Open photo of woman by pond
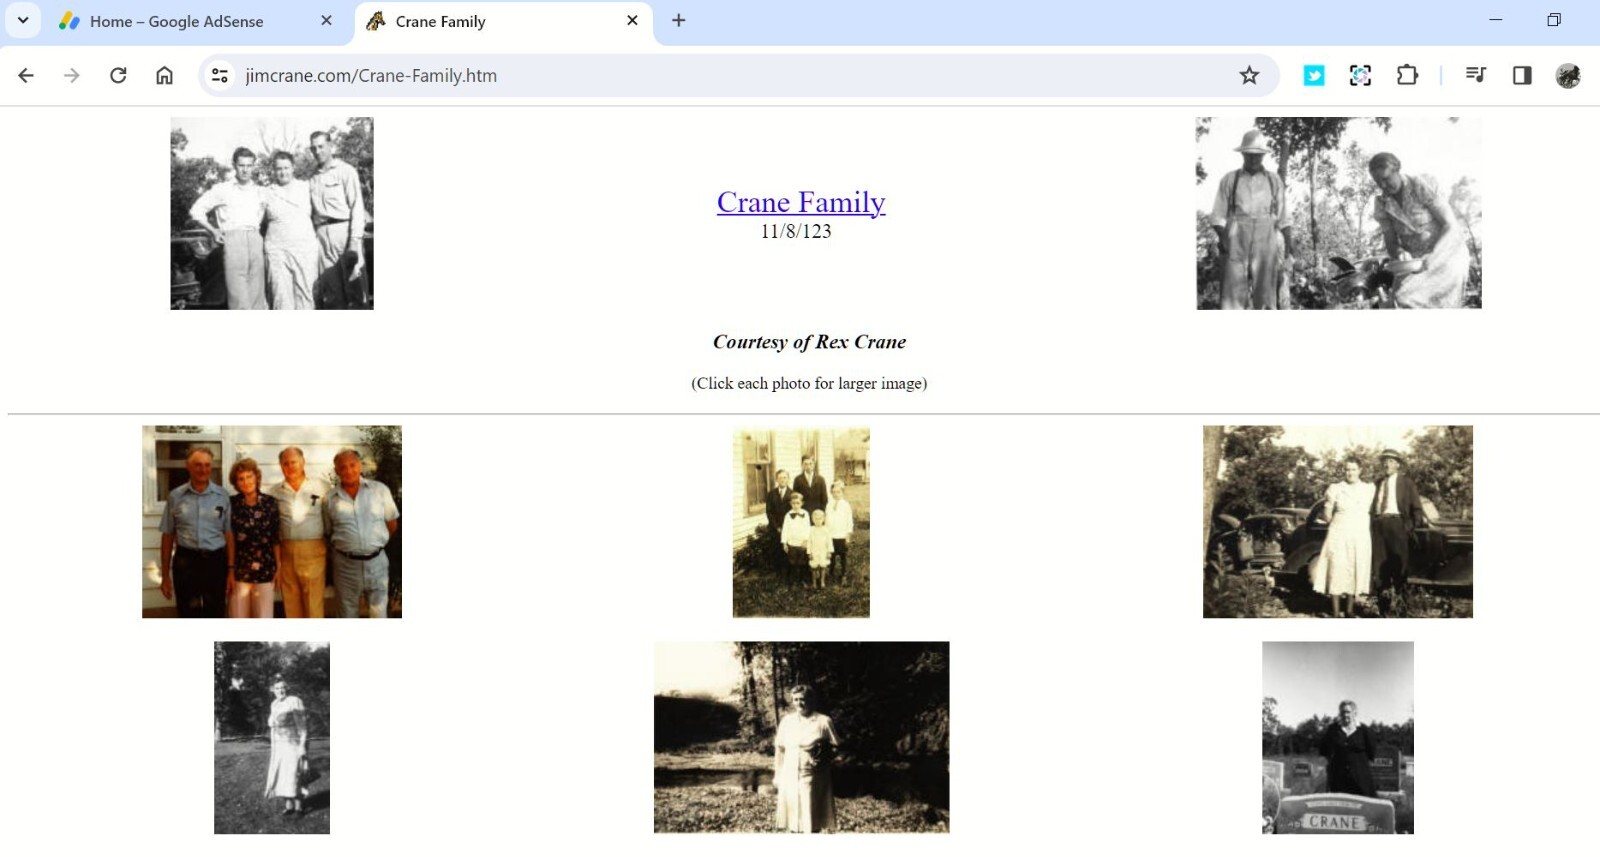1600x857 pixels. [802, 738]
